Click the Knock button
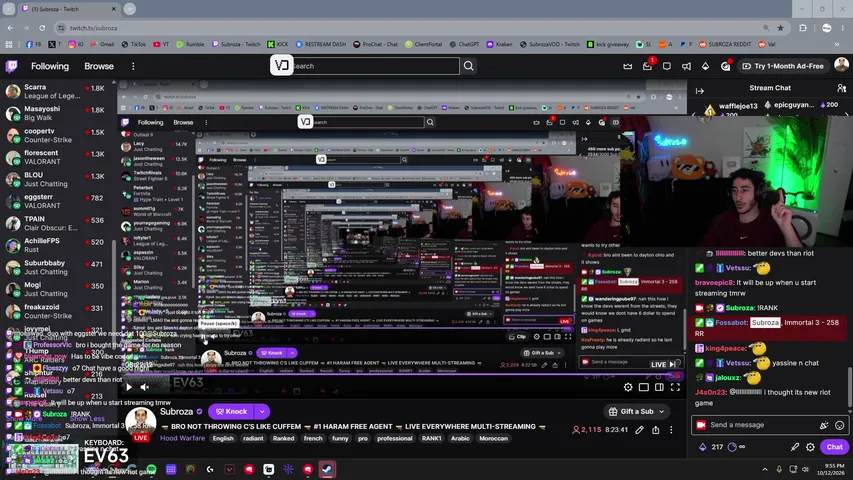Viewport: 853px width, 480px height. (232, 411)
